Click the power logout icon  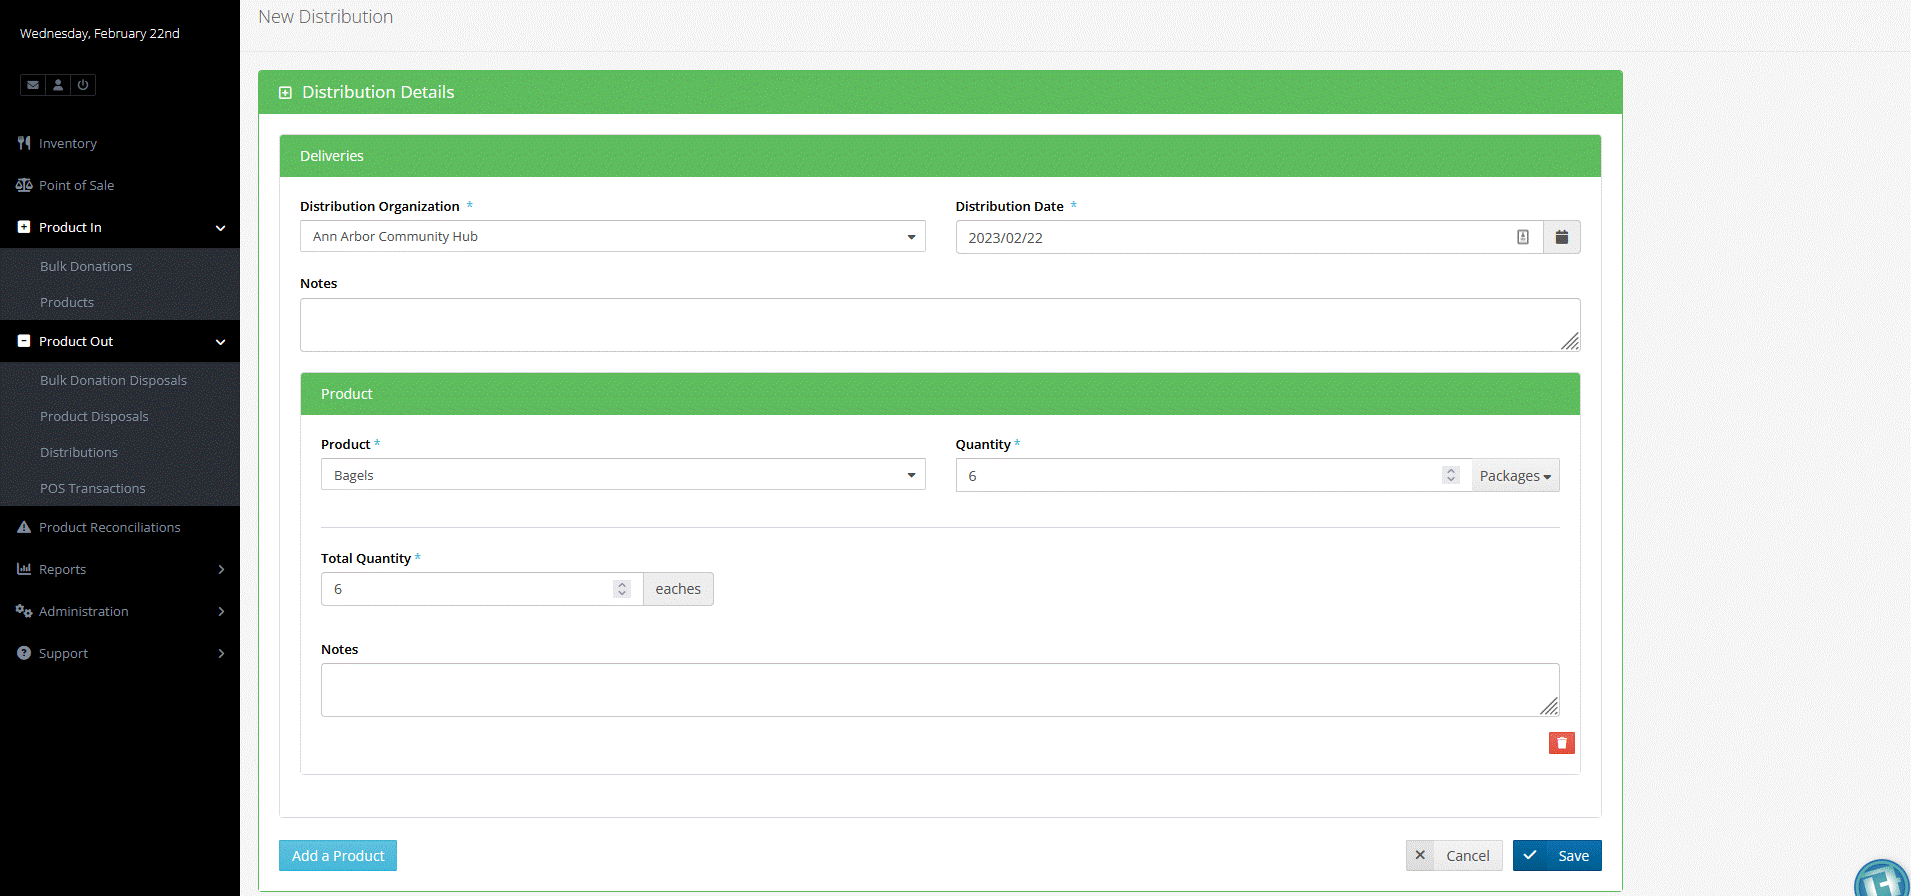[83, 85]
